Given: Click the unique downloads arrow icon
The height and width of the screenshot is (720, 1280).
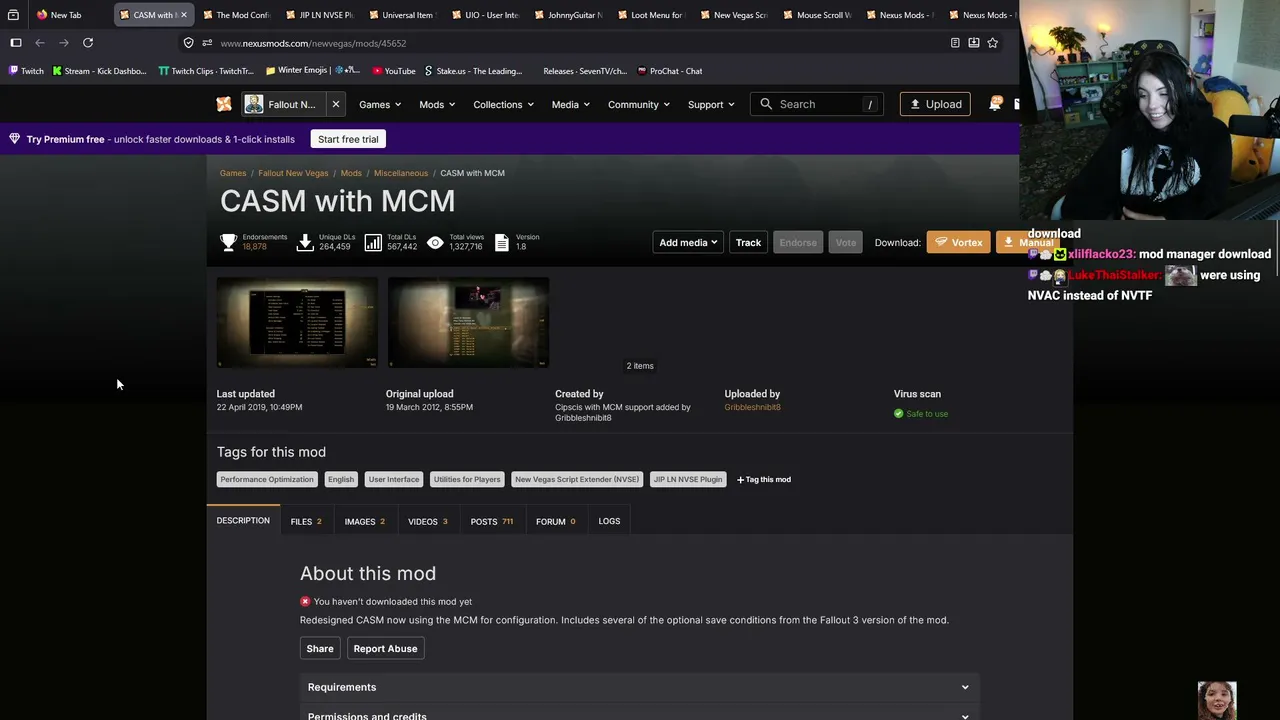Looking at the screenshot, I should [x=306, y=242].
